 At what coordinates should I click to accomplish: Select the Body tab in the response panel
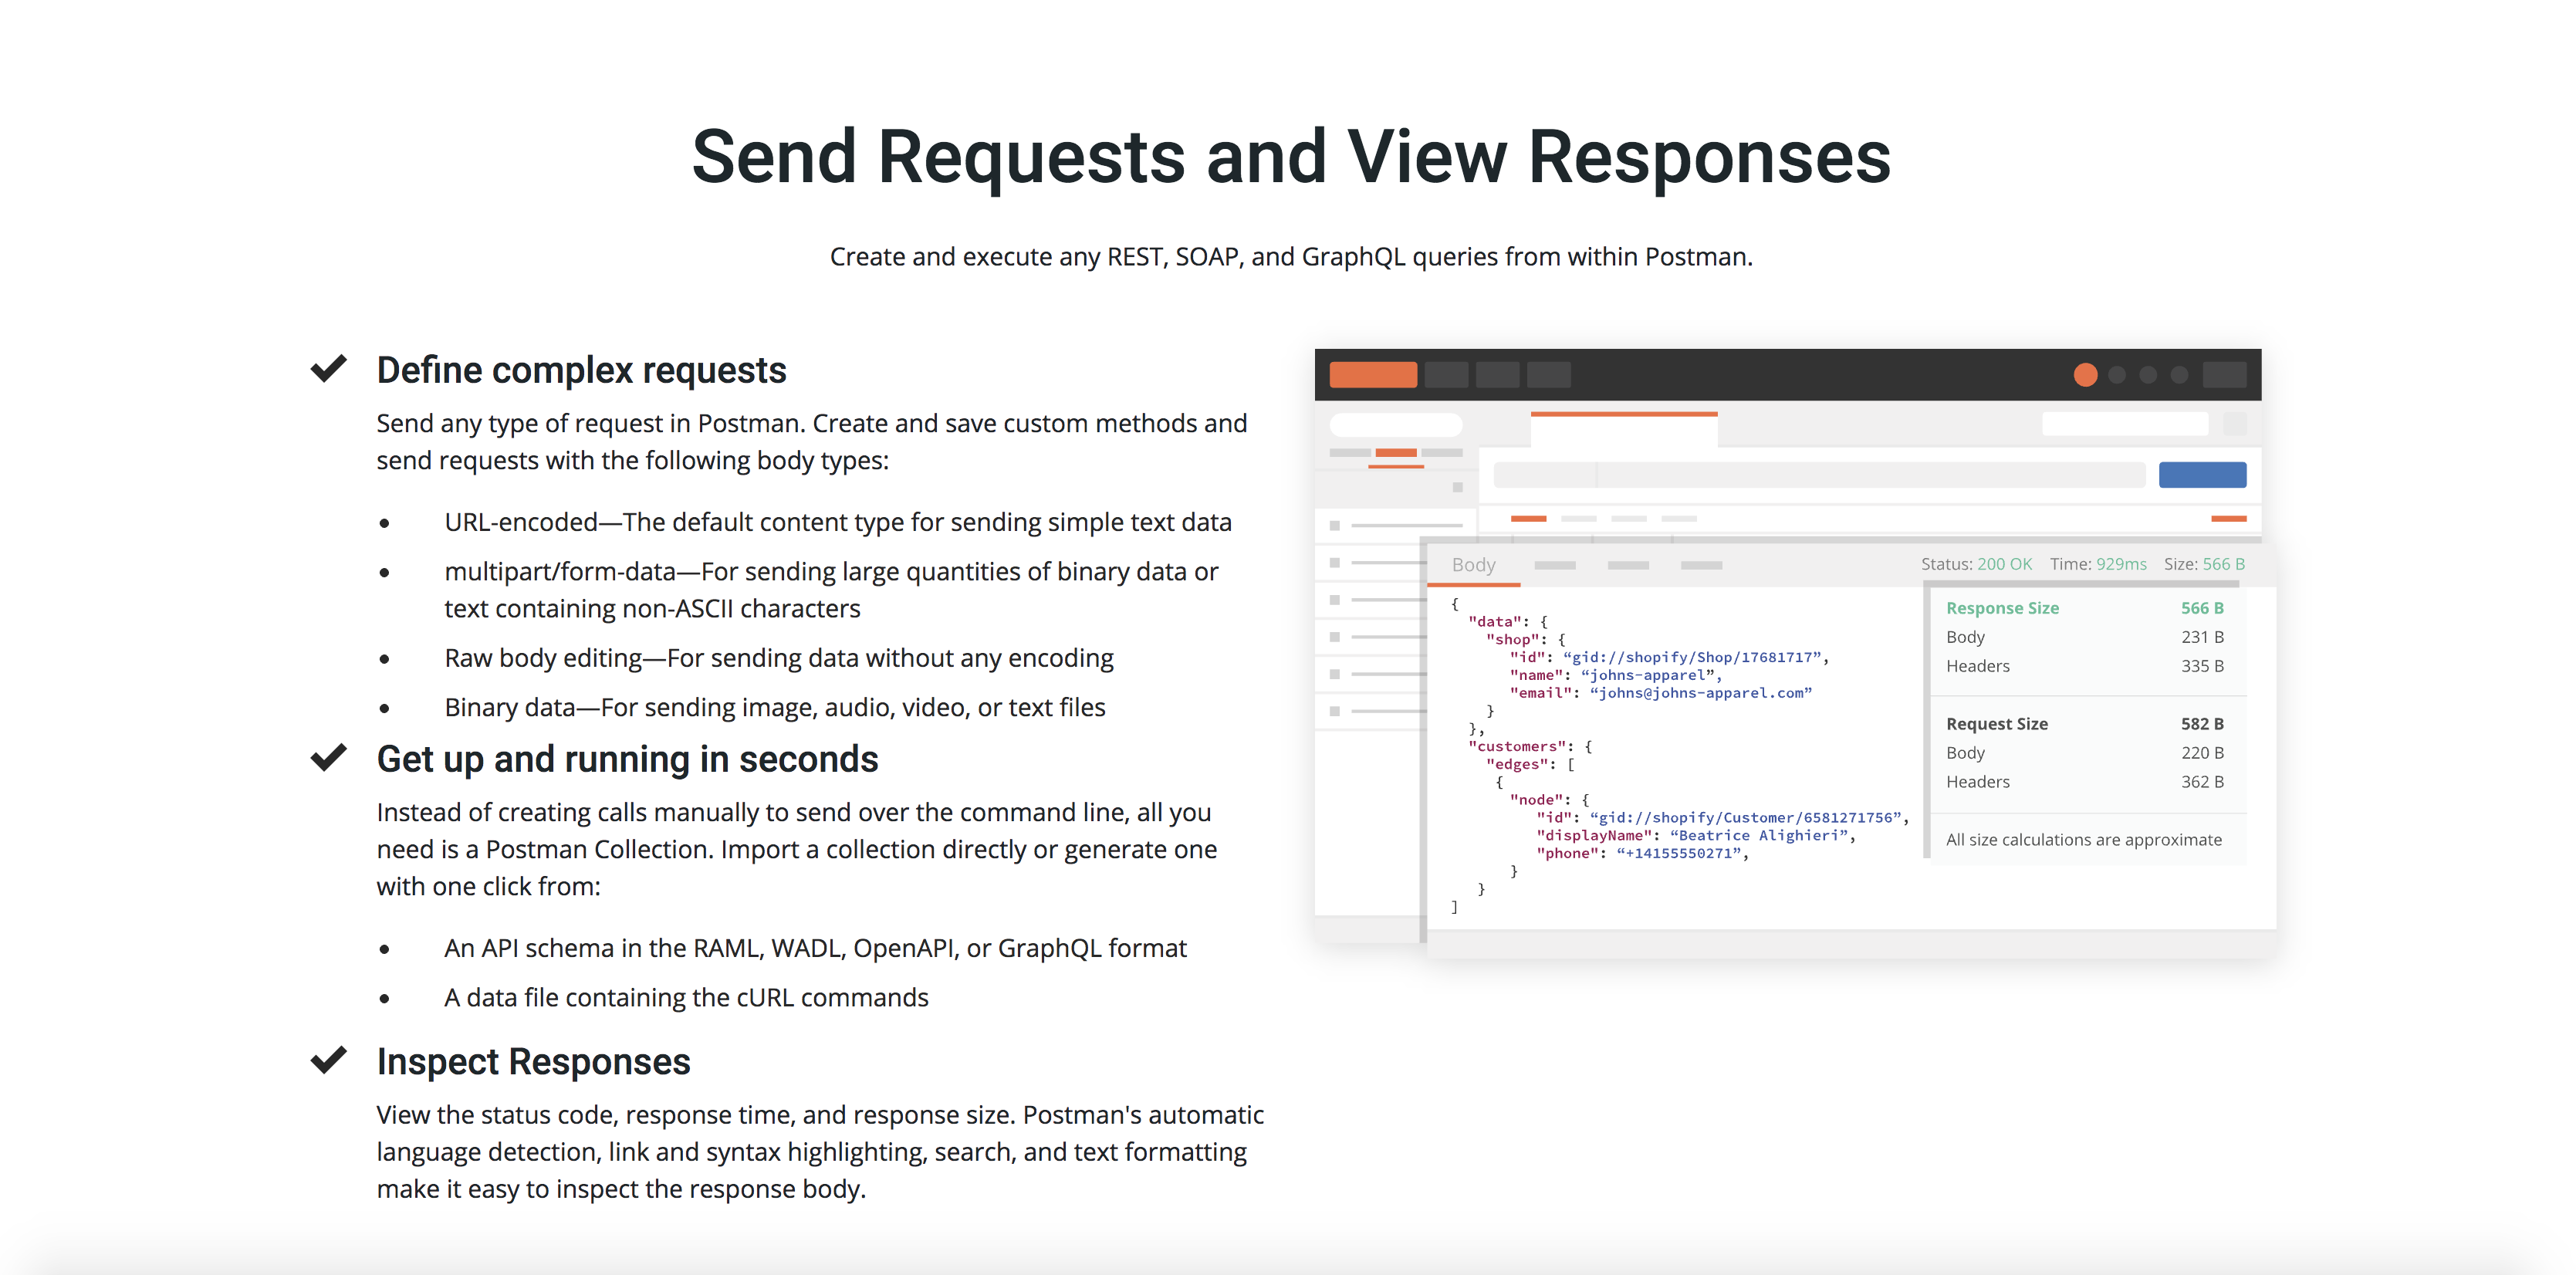coord(1473,565)
